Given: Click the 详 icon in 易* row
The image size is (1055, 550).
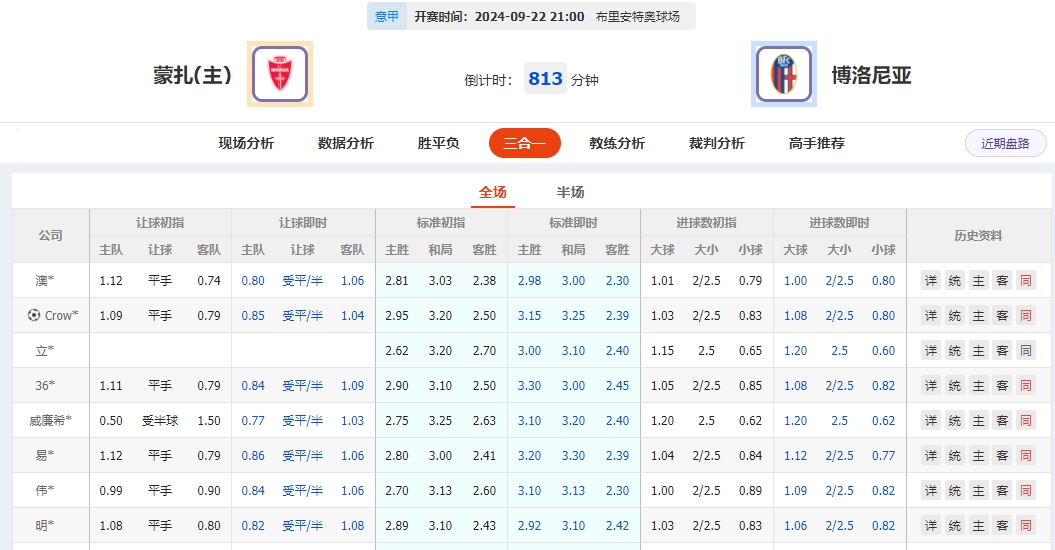Looking at the screenshot, I should point(930,456).
